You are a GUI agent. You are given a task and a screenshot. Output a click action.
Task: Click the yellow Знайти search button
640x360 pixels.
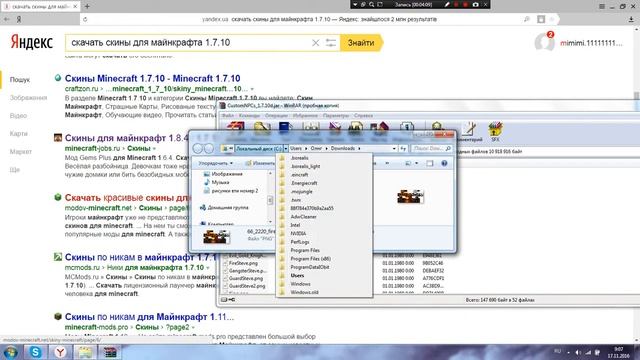click(361, 43)
